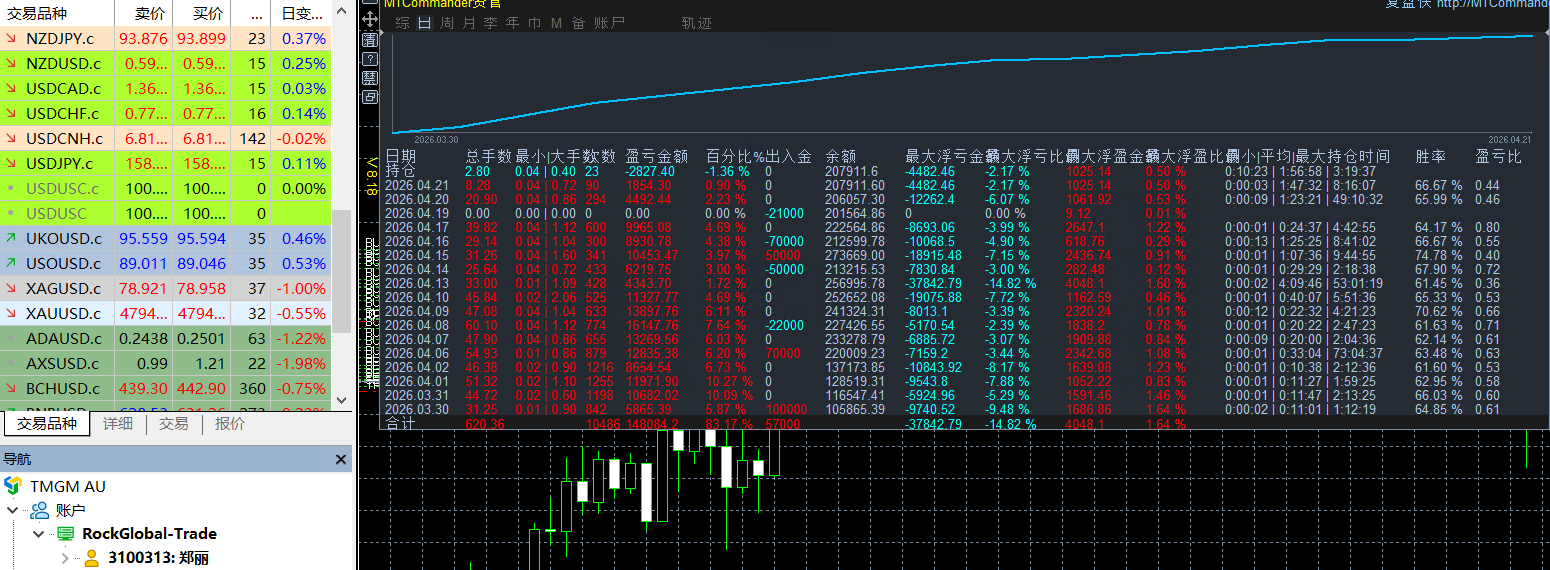Click the 胜率 column header
The height and width of the screenshot is (570, 1550).
[1430, 157]
